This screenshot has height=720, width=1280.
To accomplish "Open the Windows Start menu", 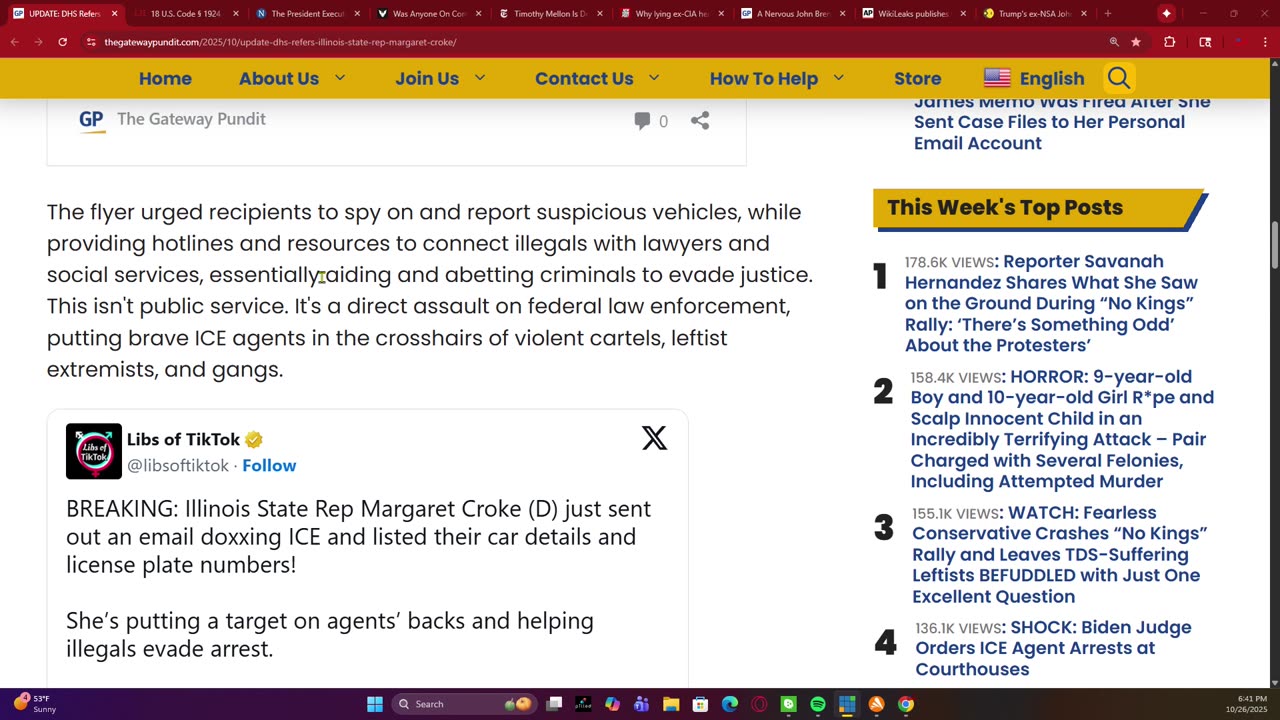I will [375, 704].
